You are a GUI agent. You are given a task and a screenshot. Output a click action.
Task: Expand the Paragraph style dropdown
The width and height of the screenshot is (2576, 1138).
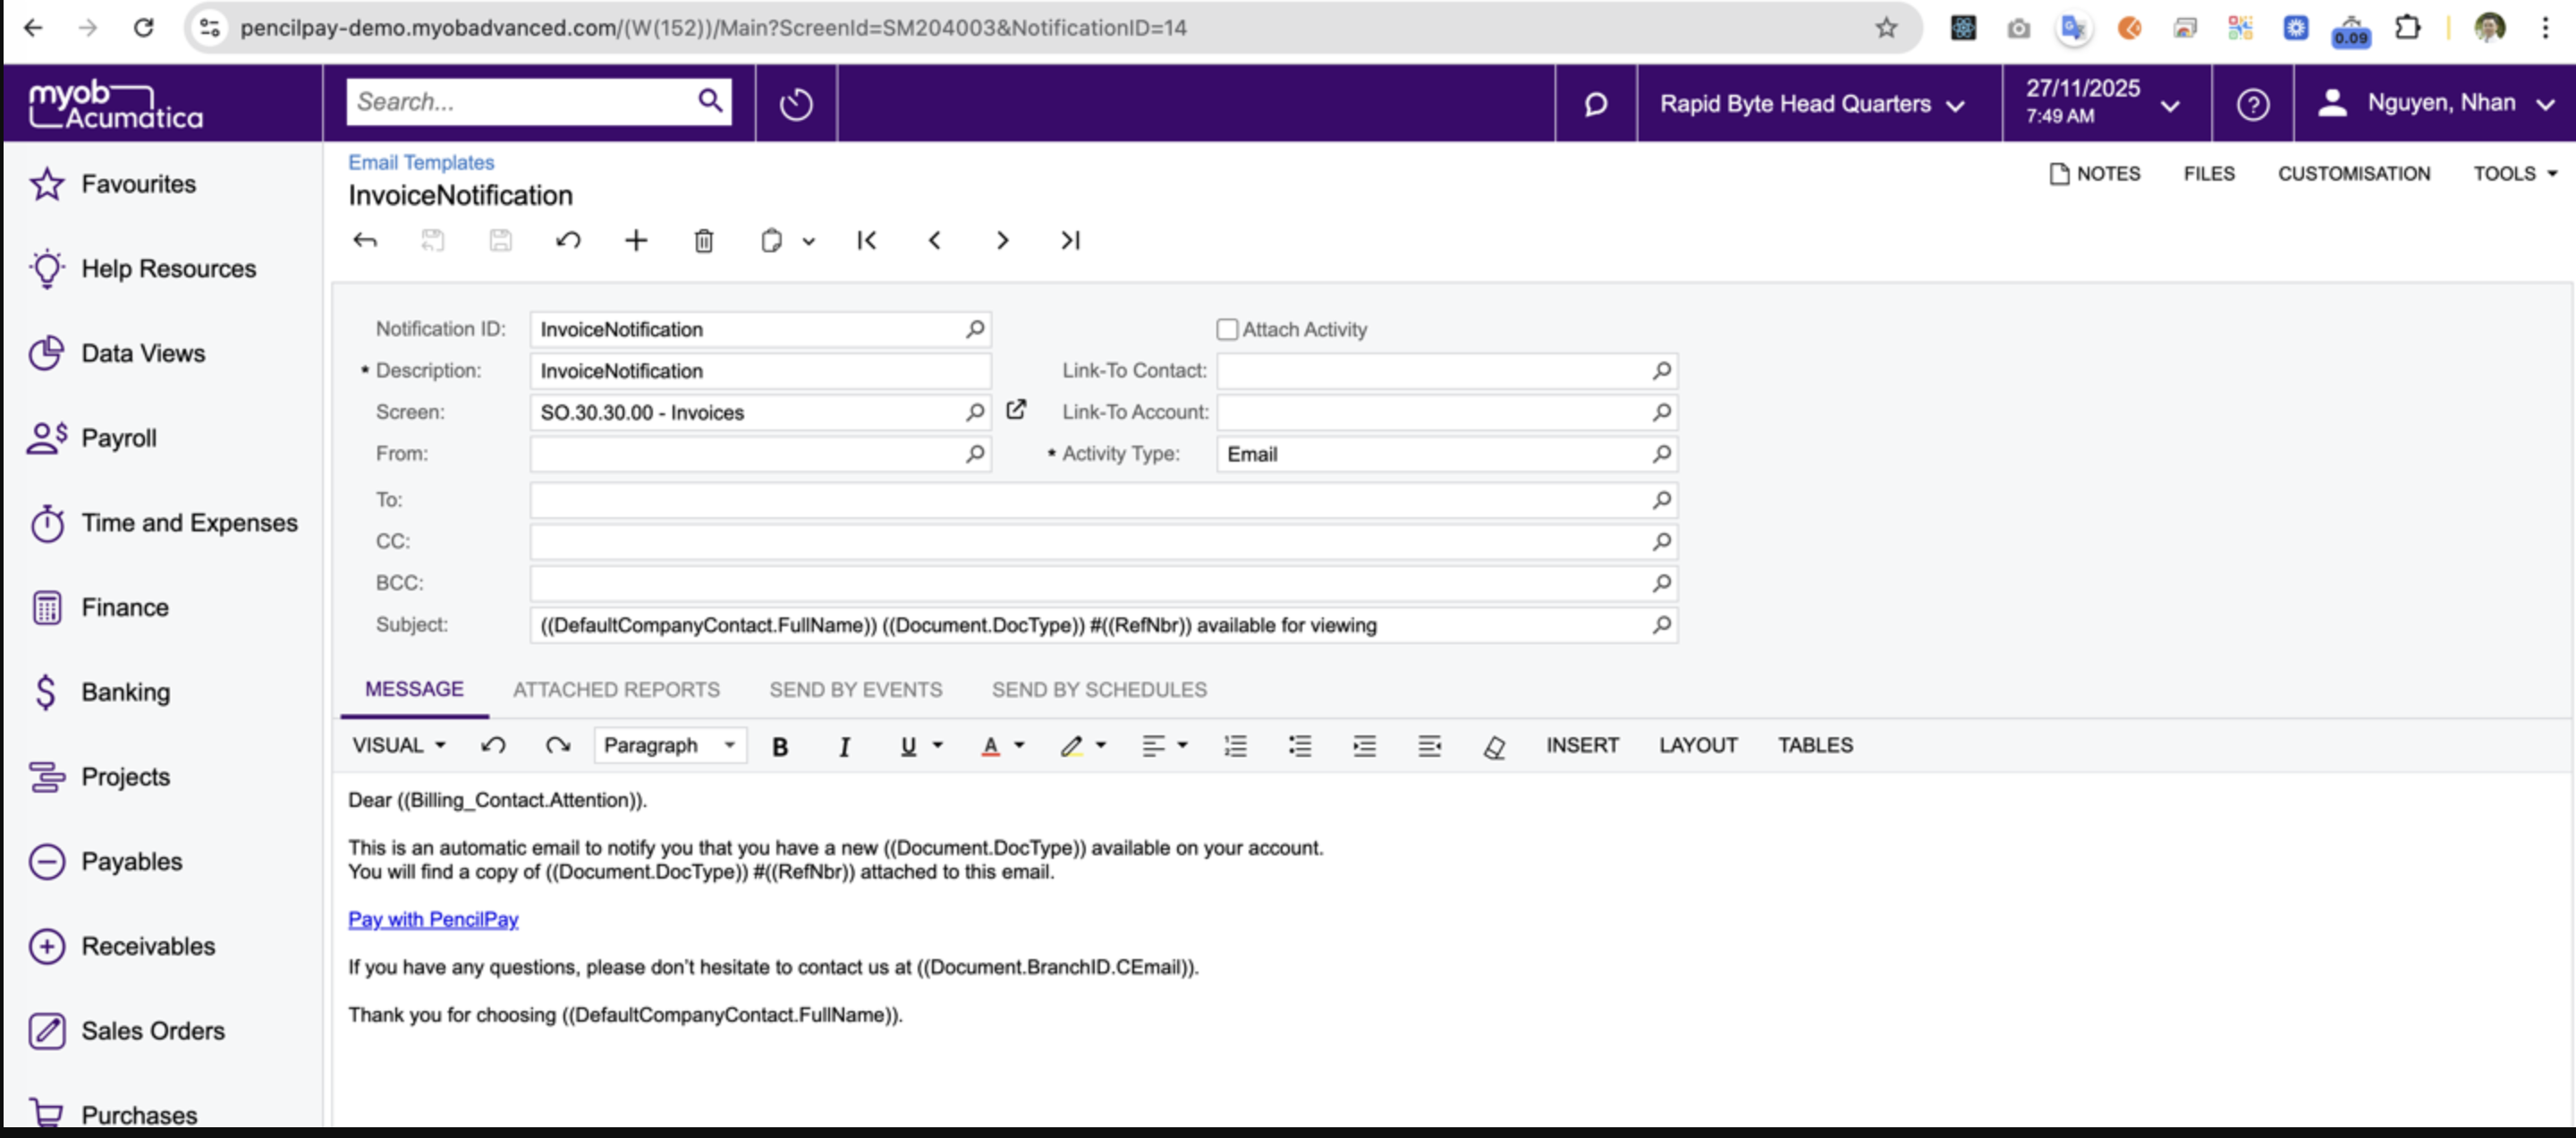(670, 746)
